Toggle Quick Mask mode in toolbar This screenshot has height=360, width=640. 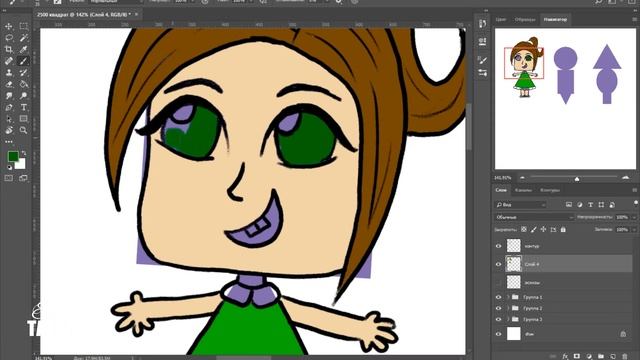point(9,178)
